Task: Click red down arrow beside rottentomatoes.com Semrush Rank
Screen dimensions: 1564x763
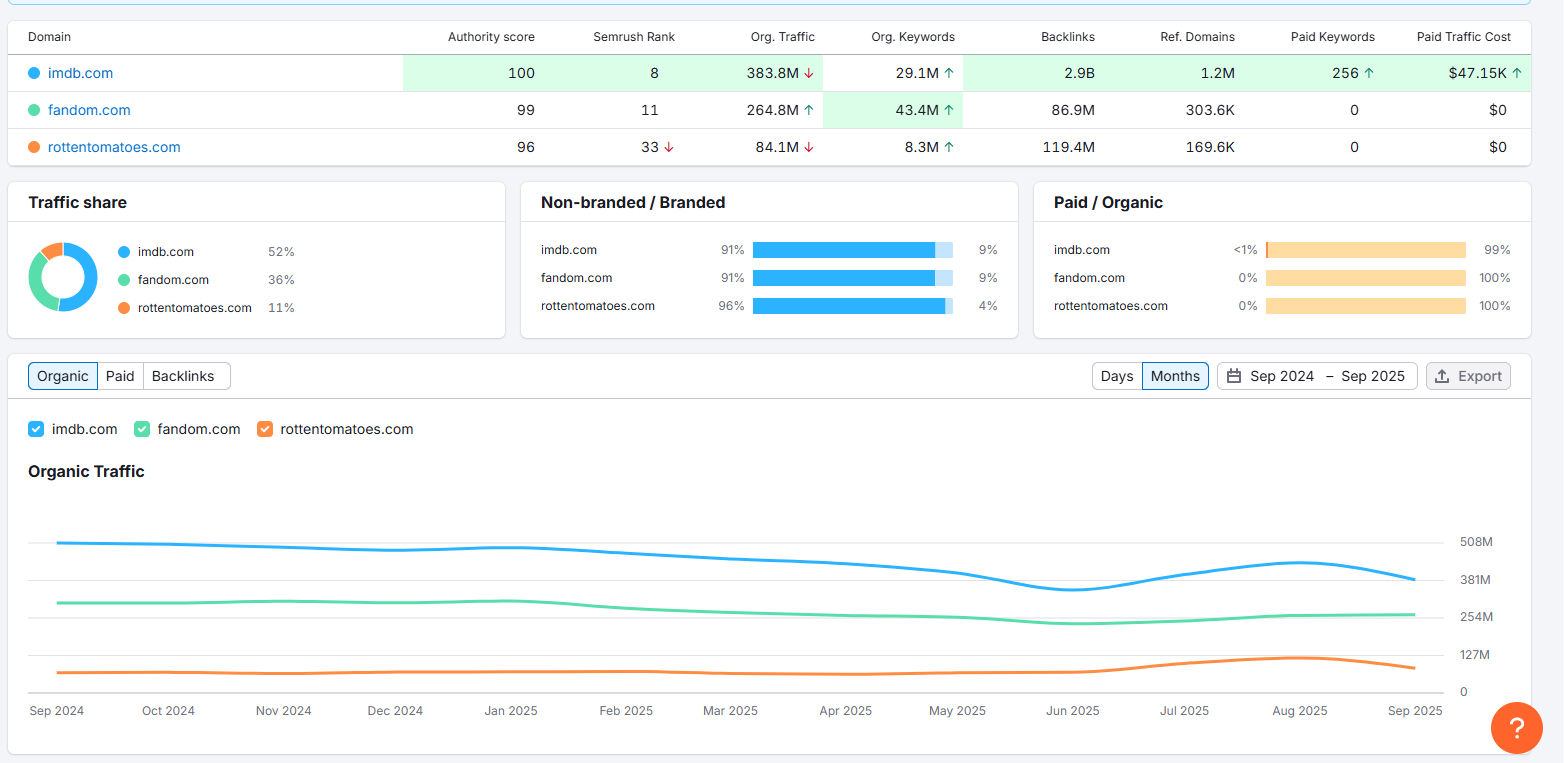Action: (668, 147)
